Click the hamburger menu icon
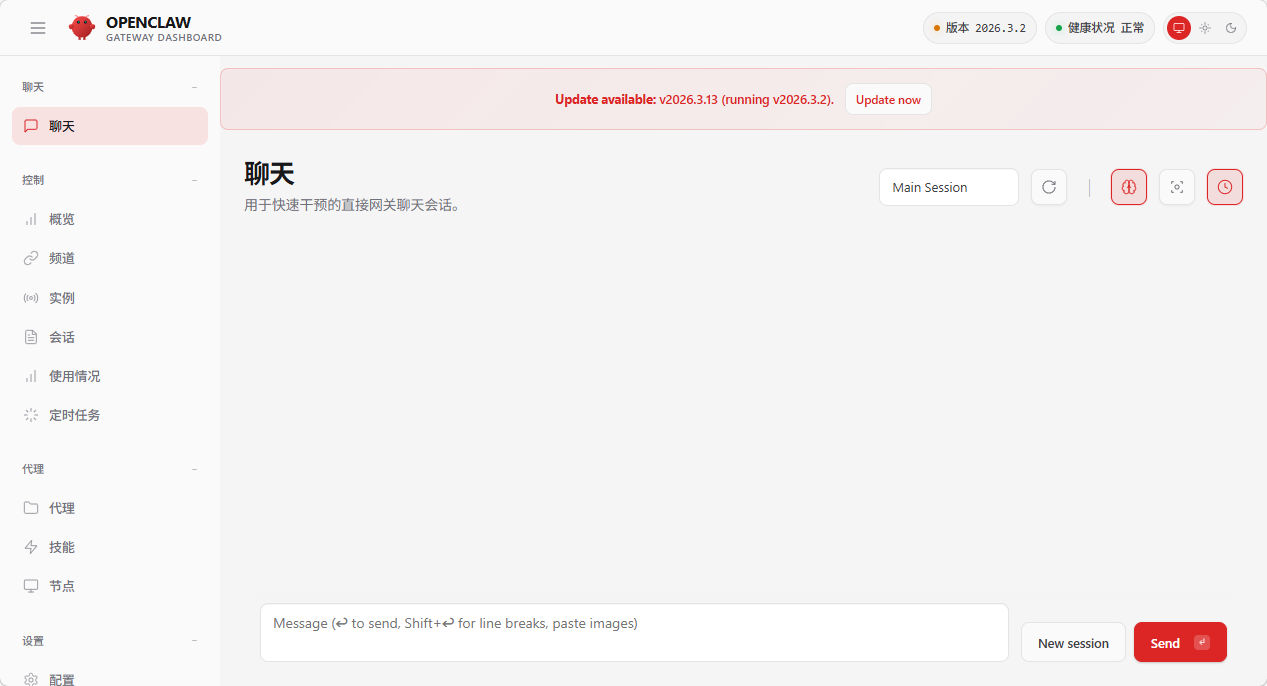 [38, 28]
